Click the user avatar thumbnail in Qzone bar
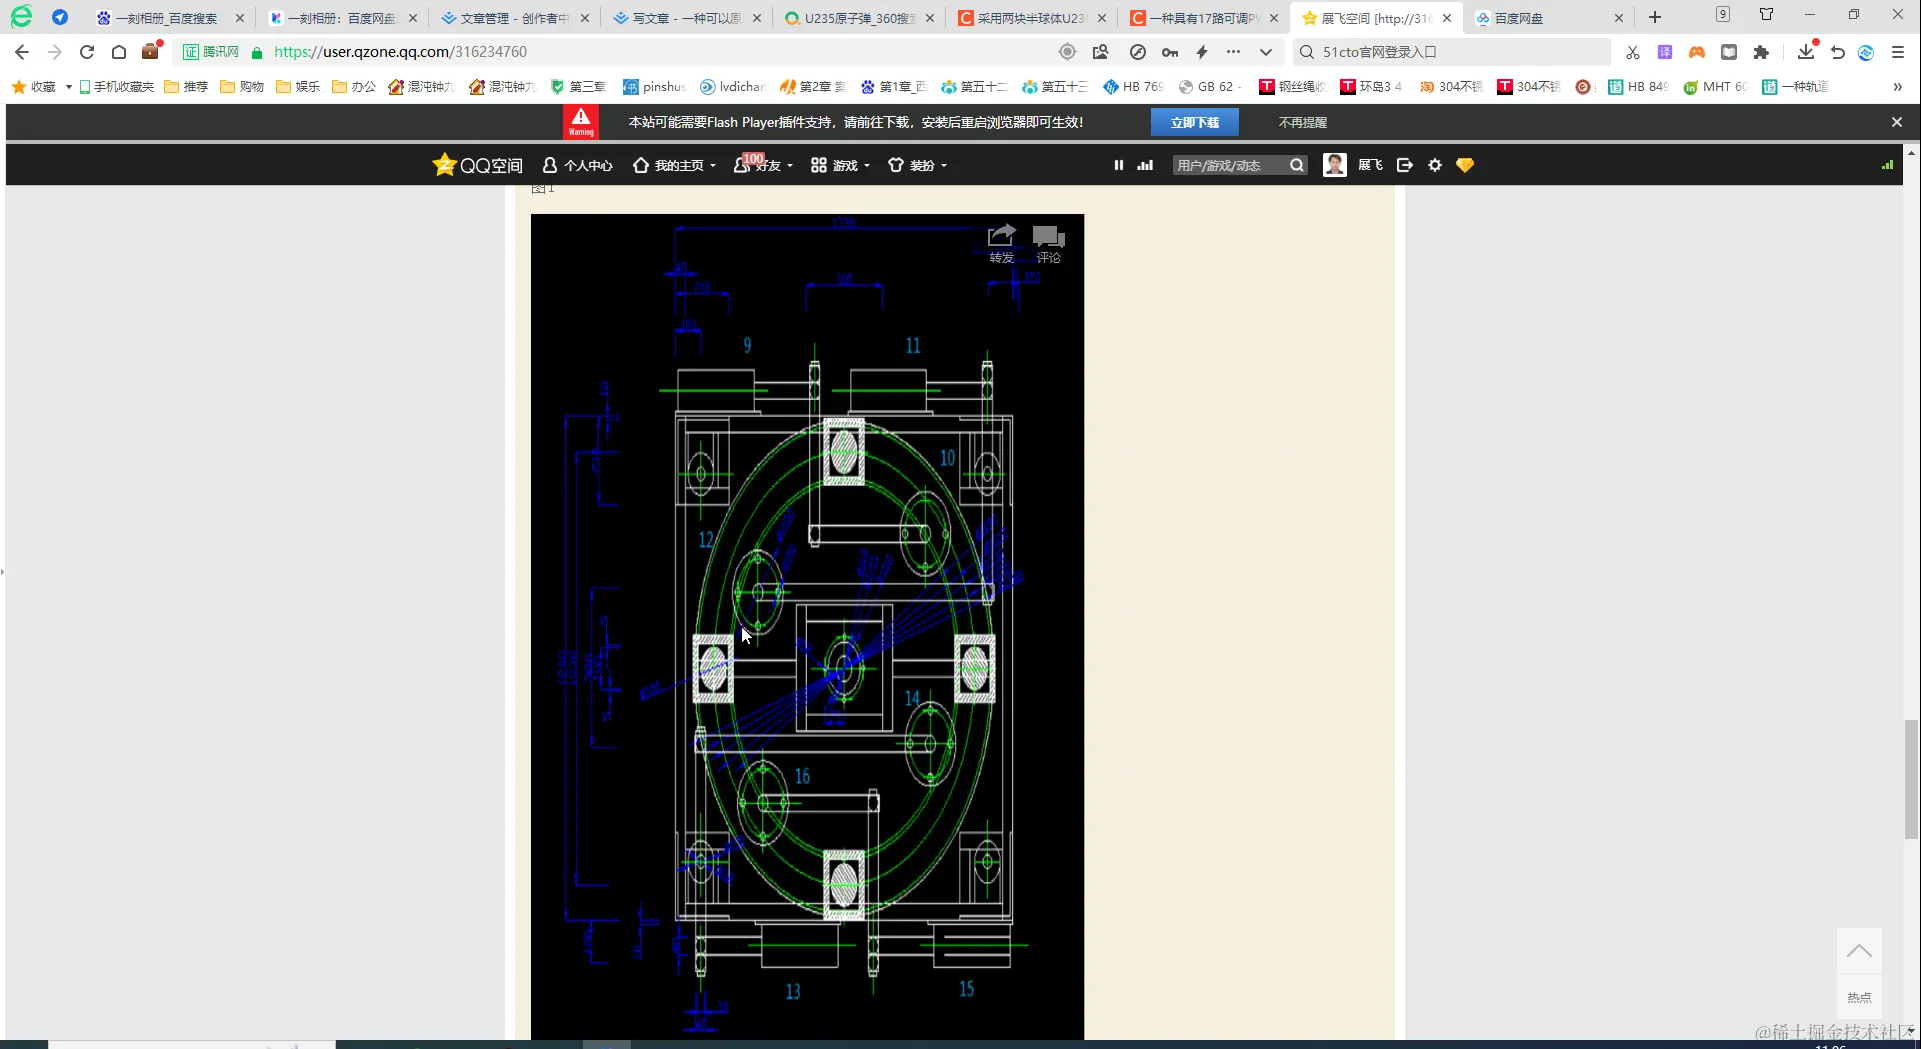The height and width of the screenshot is (1049, 1921). [1335, 165]
